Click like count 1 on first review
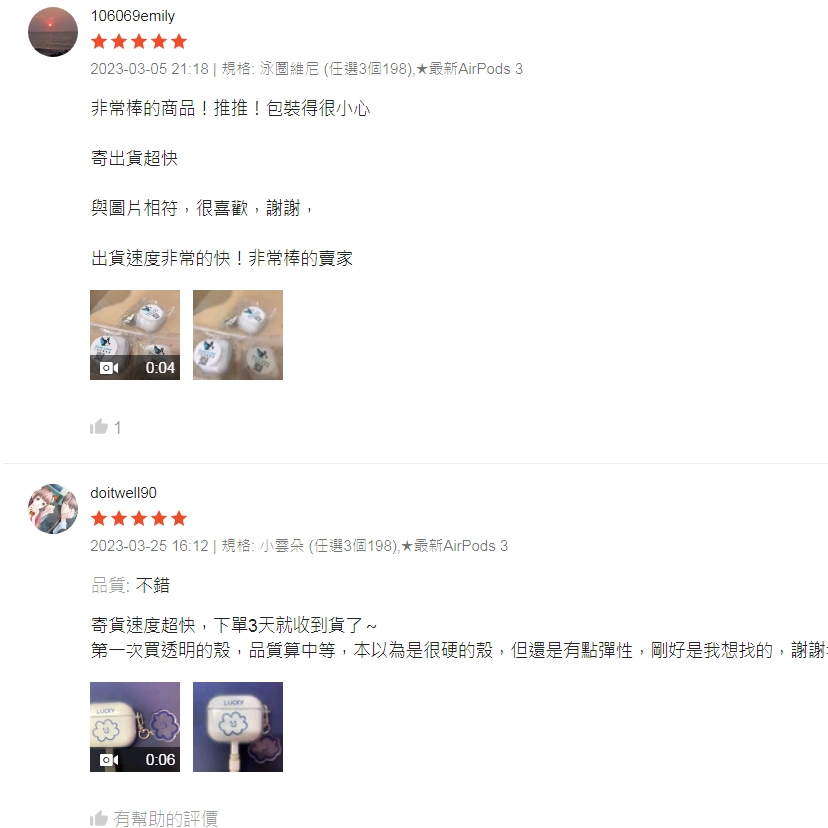This screenshot has width=828, height=828. [118, 428]
